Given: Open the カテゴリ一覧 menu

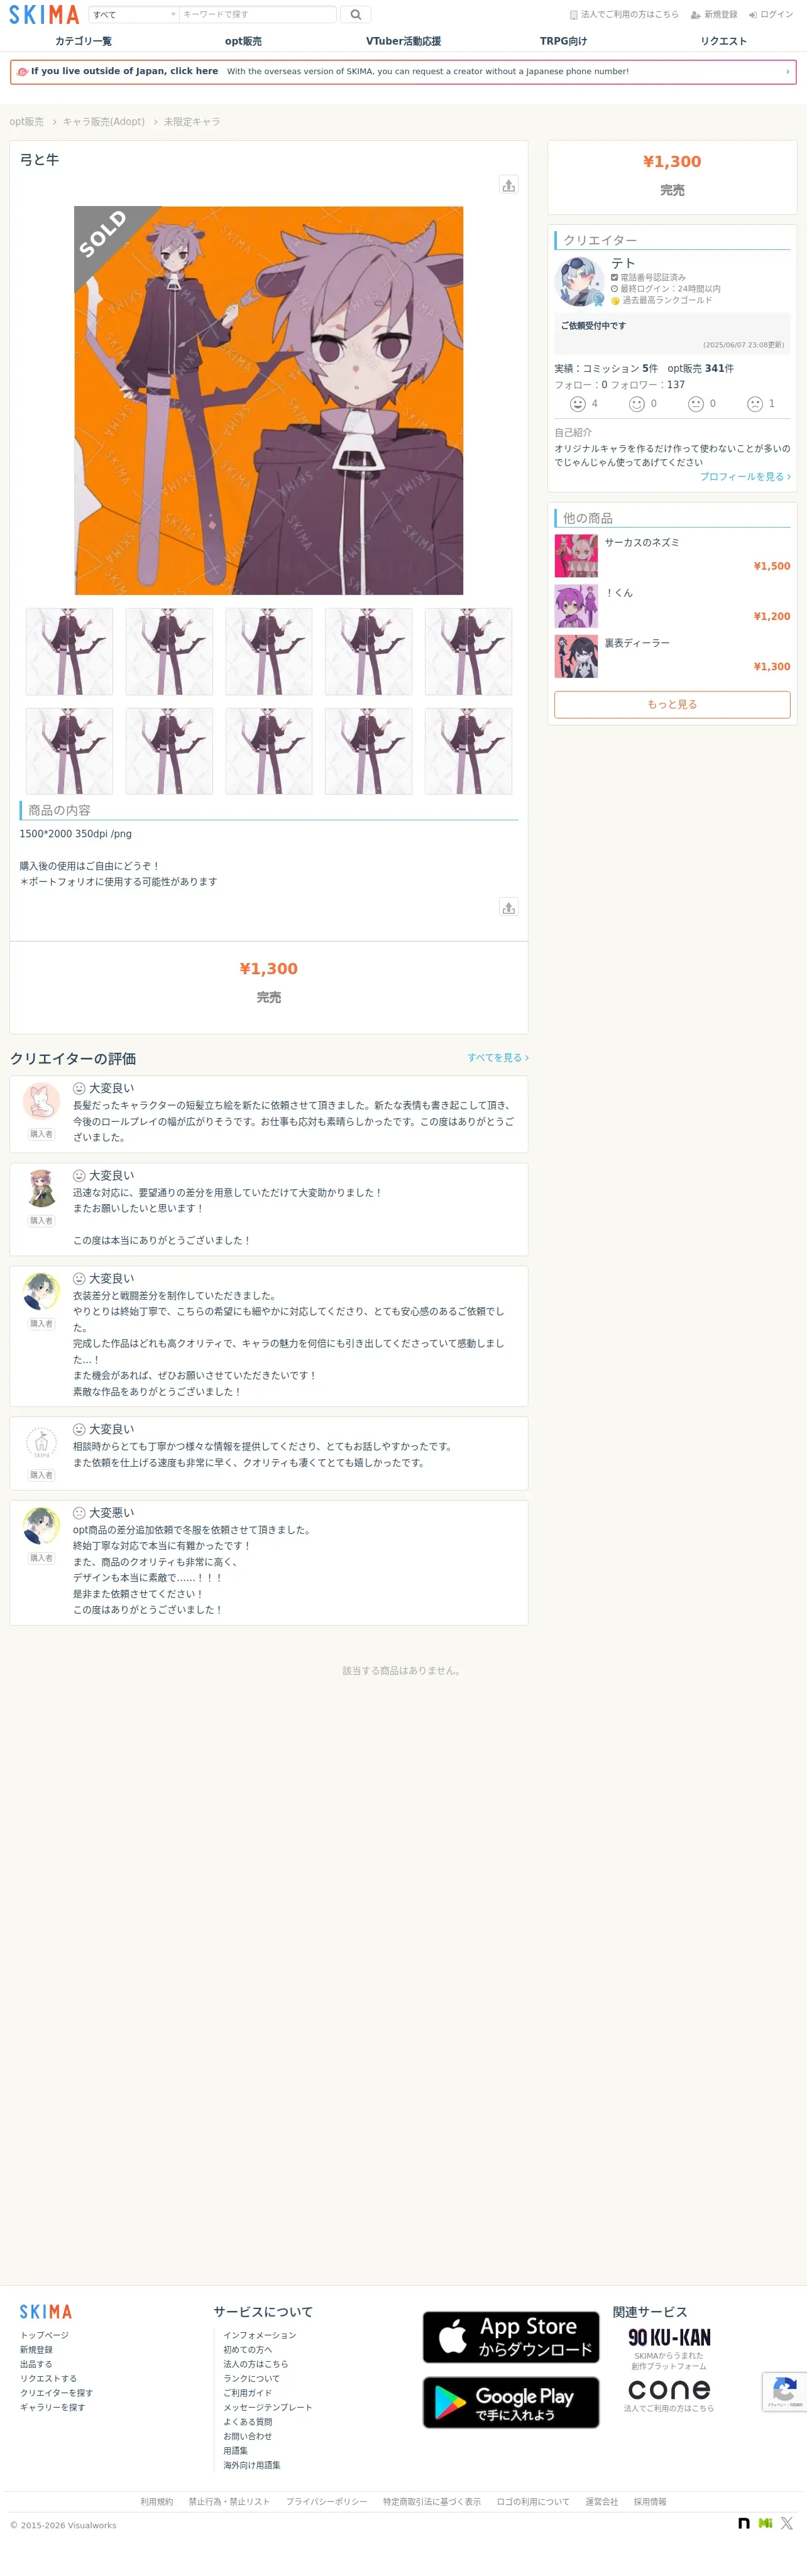Looking at the screenshot, I should 83,41.
